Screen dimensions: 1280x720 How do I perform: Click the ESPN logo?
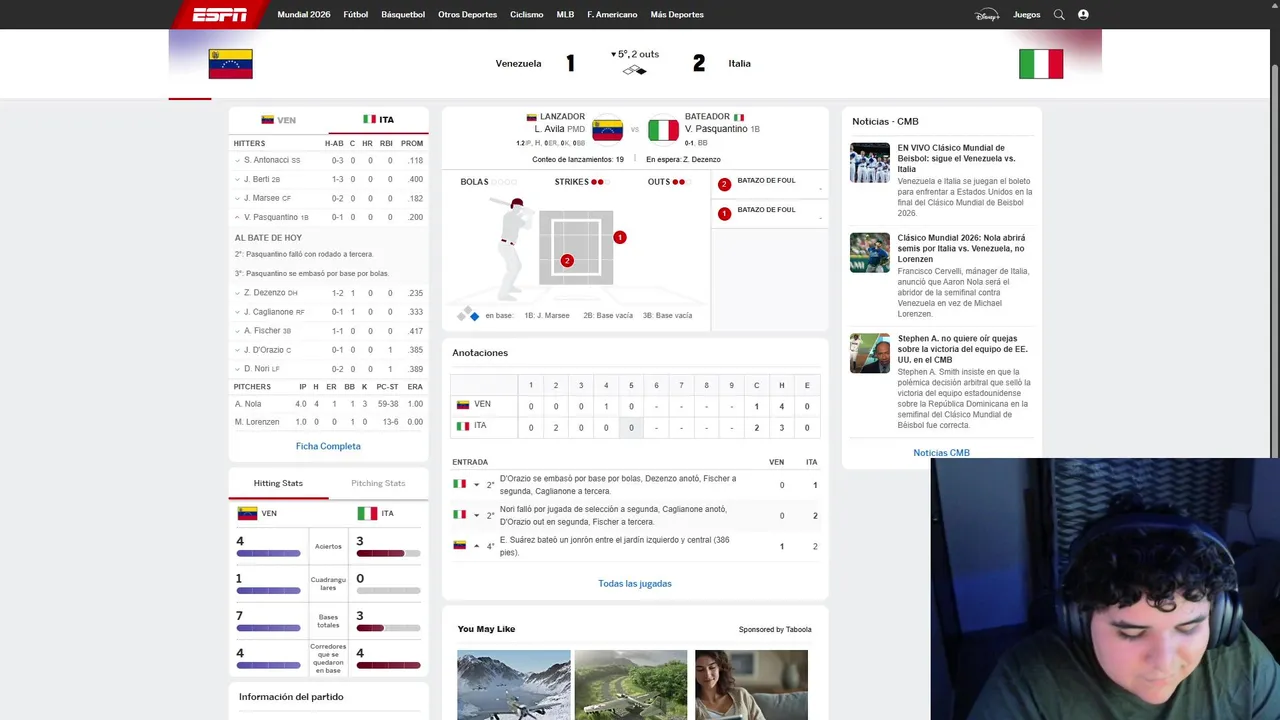[x=220, y=14]
